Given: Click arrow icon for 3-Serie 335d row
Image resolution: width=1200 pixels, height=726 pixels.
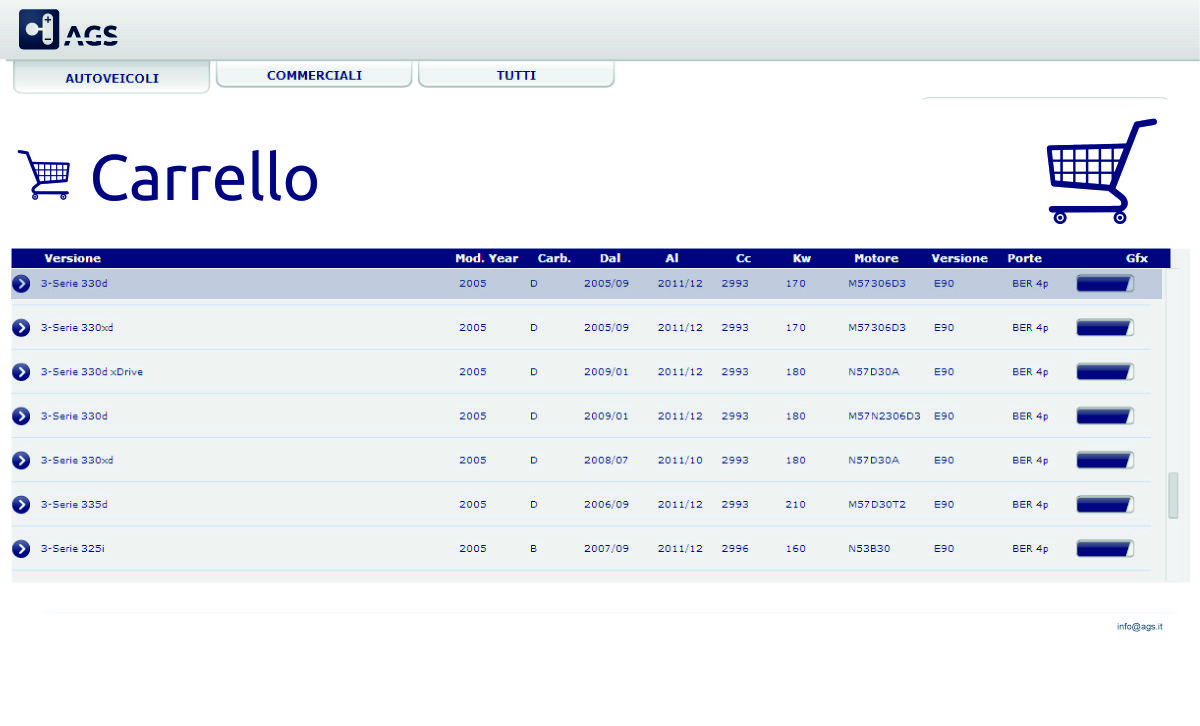Looking at the screenshot, I should 21,505.
